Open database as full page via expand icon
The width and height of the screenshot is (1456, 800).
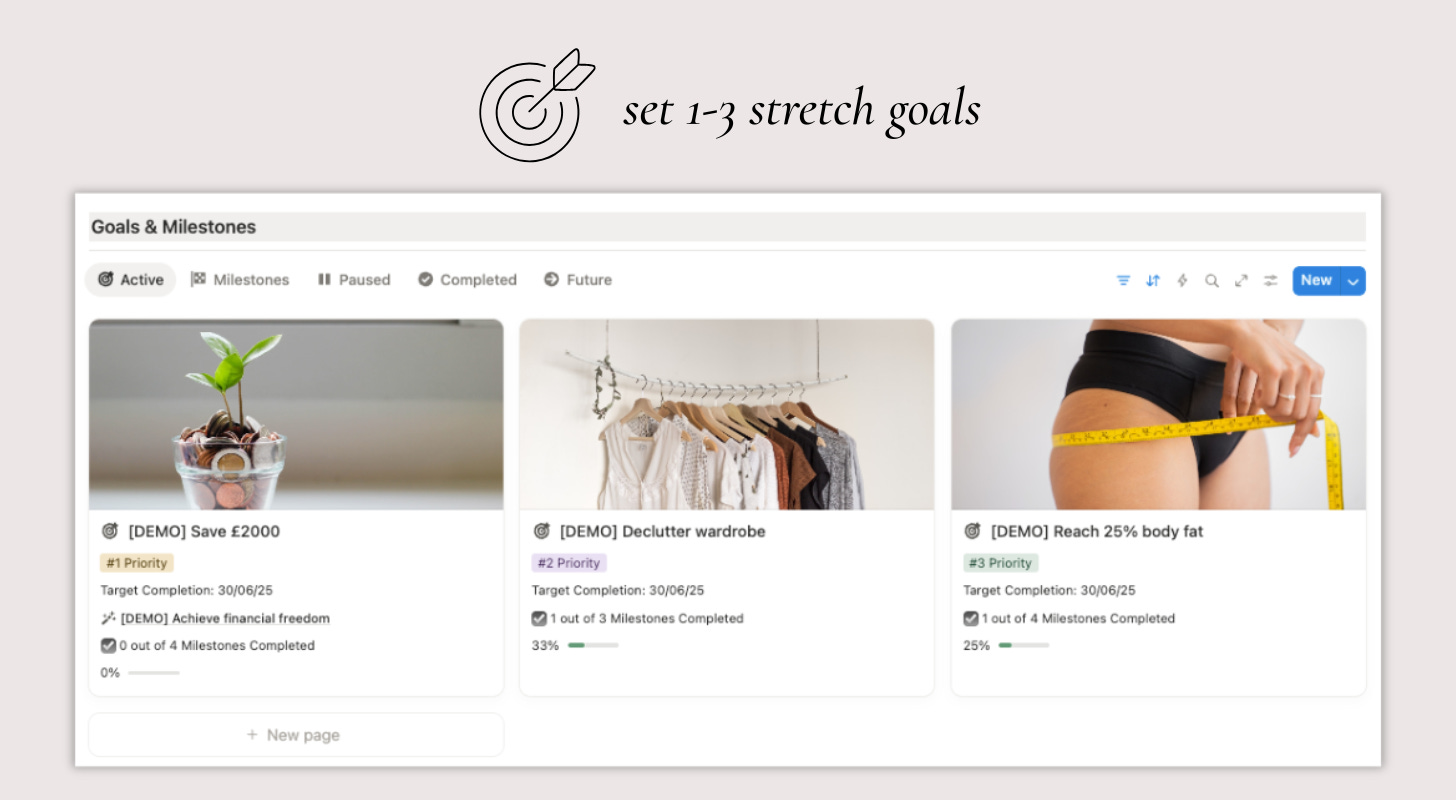click(1241, 281)
